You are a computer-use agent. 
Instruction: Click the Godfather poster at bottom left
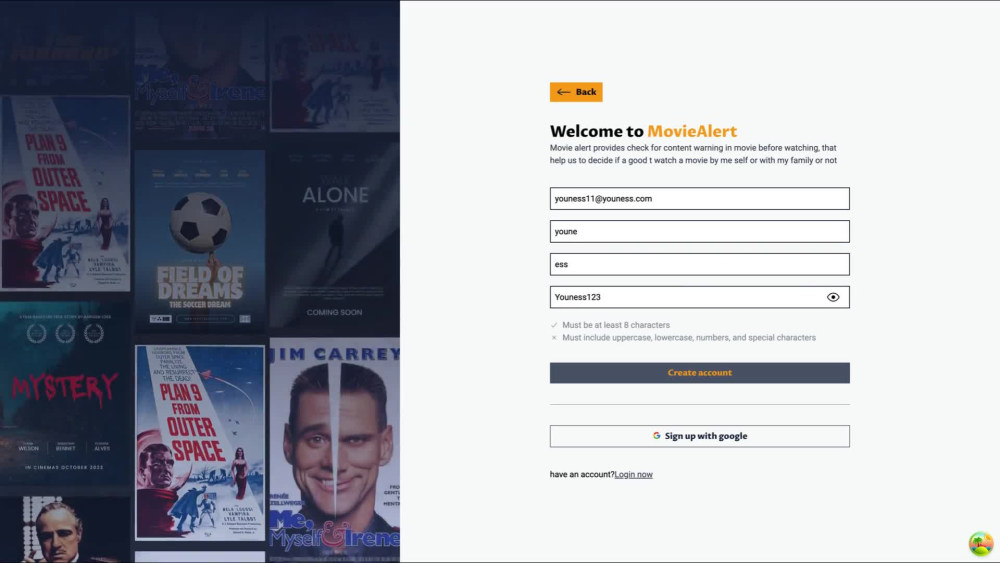tap(64, 530)
